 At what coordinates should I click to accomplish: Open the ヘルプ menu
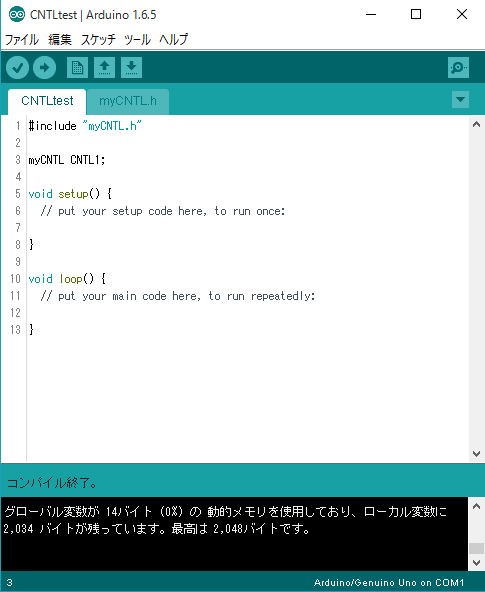tap(173, 39)
